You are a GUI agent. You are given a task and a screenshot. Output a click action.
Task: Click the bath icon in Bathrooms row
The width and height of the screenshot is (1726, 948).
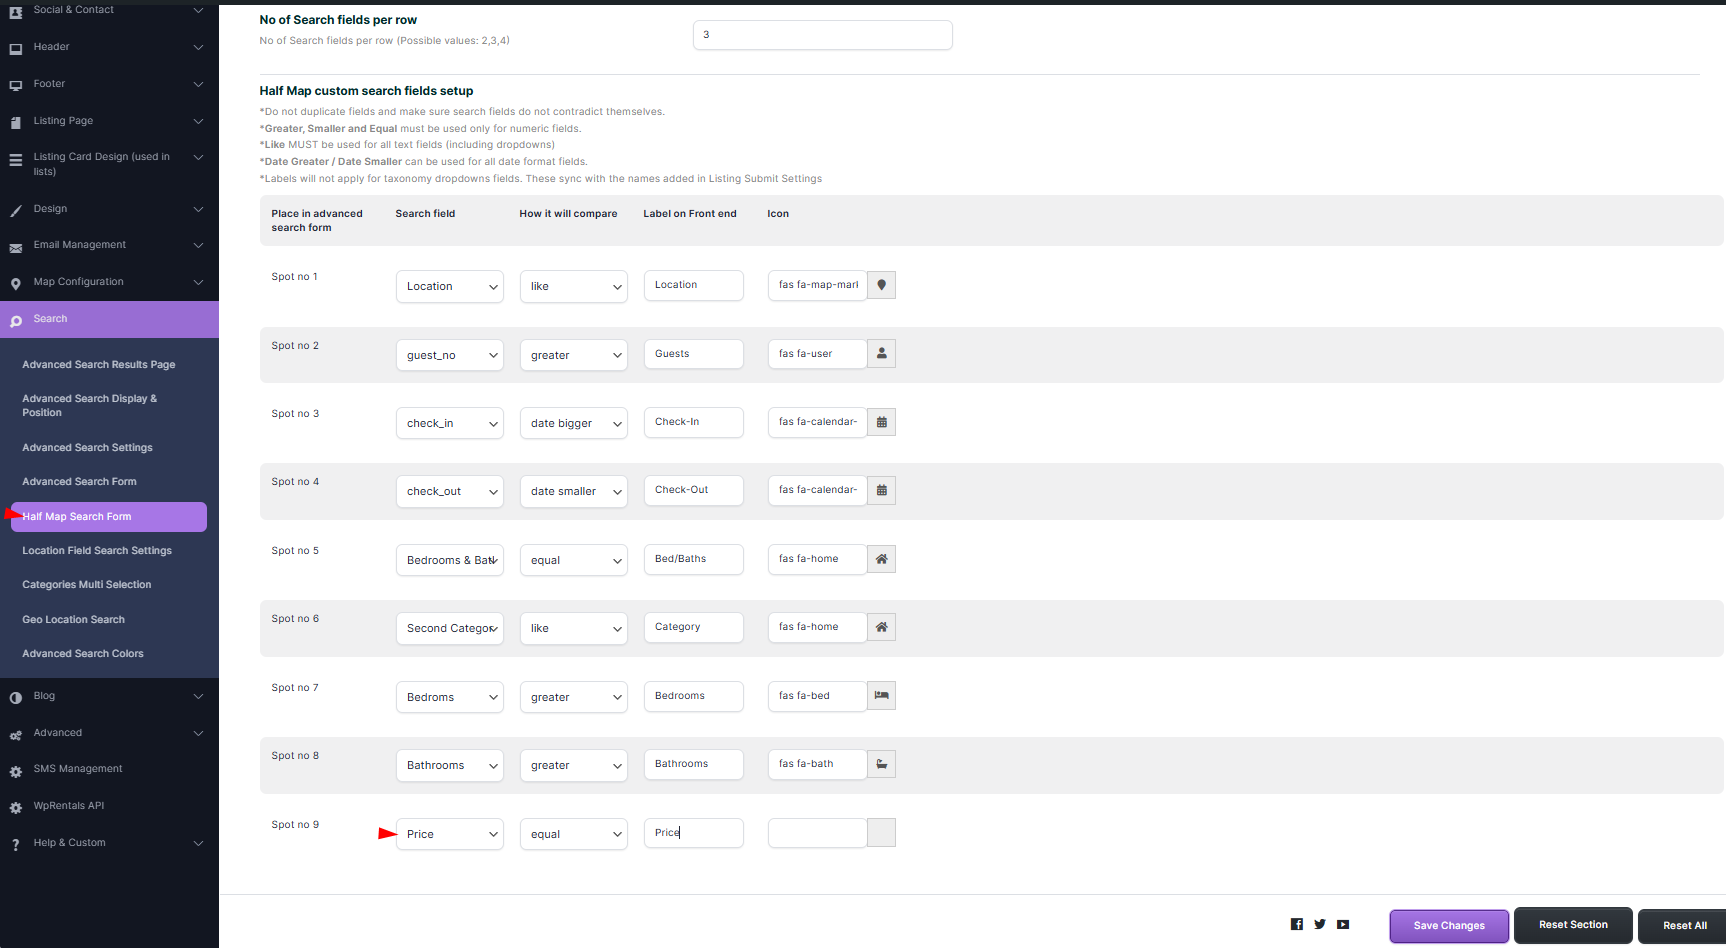(x=881, y=764)
